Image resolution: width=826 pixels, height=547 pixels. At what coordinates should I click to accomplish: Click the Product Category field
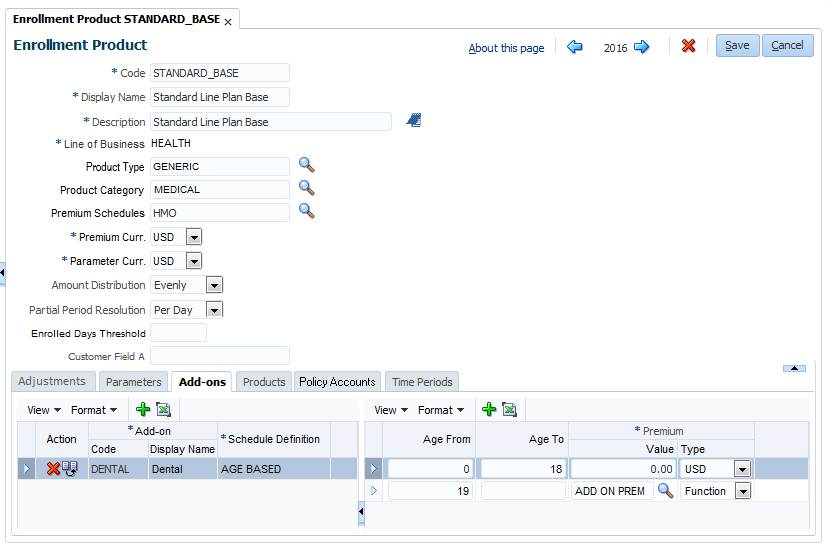point(220,190)
